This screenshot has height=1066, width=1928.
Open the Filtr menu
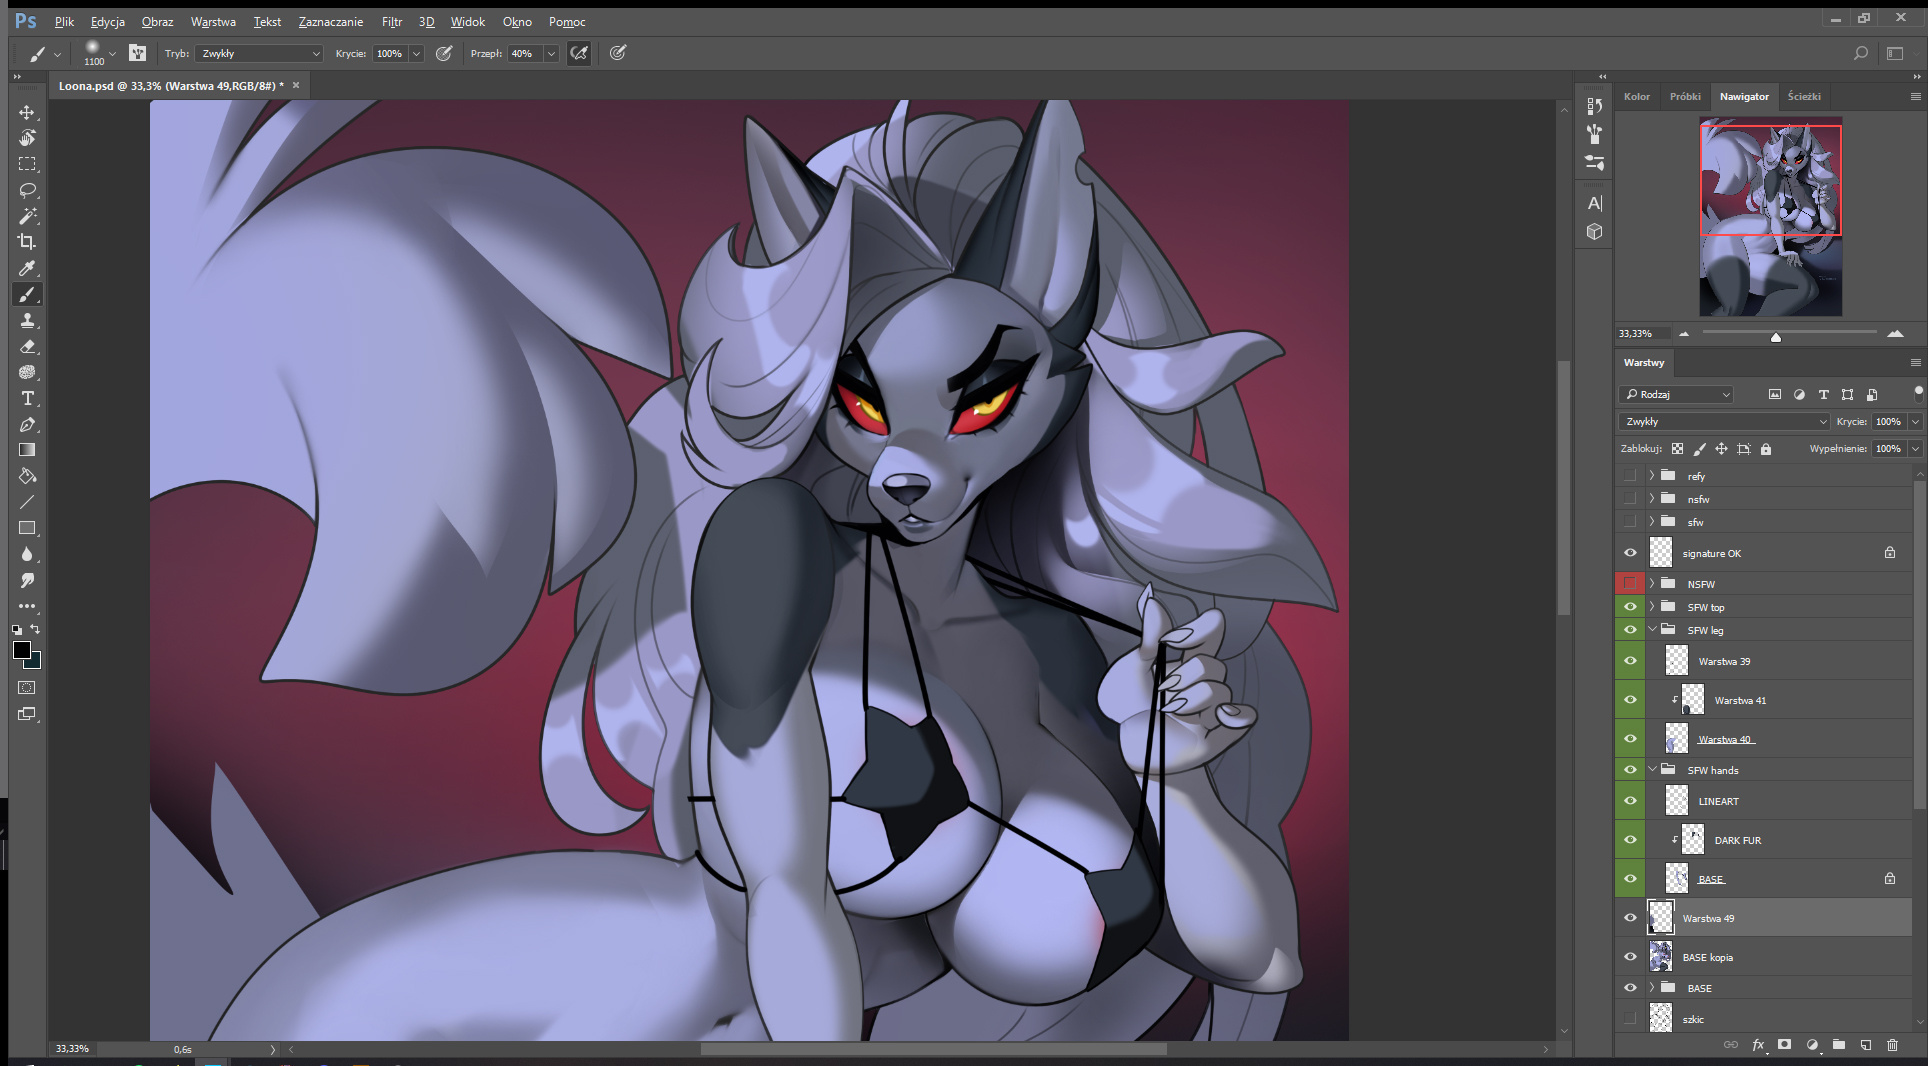[392, 21]
